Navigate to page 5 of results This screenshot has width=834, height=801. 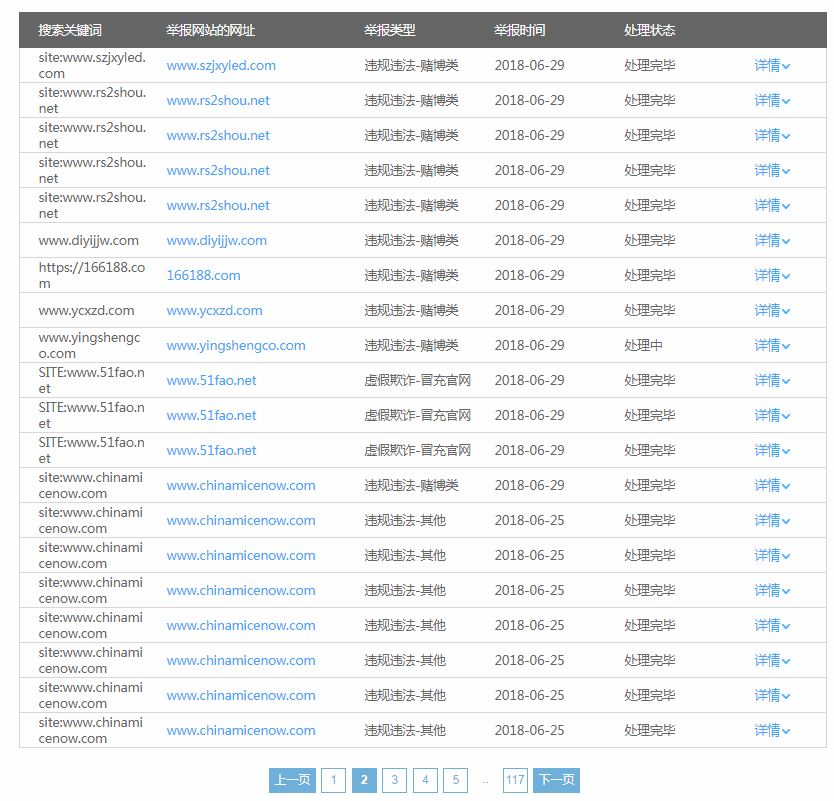455,780
